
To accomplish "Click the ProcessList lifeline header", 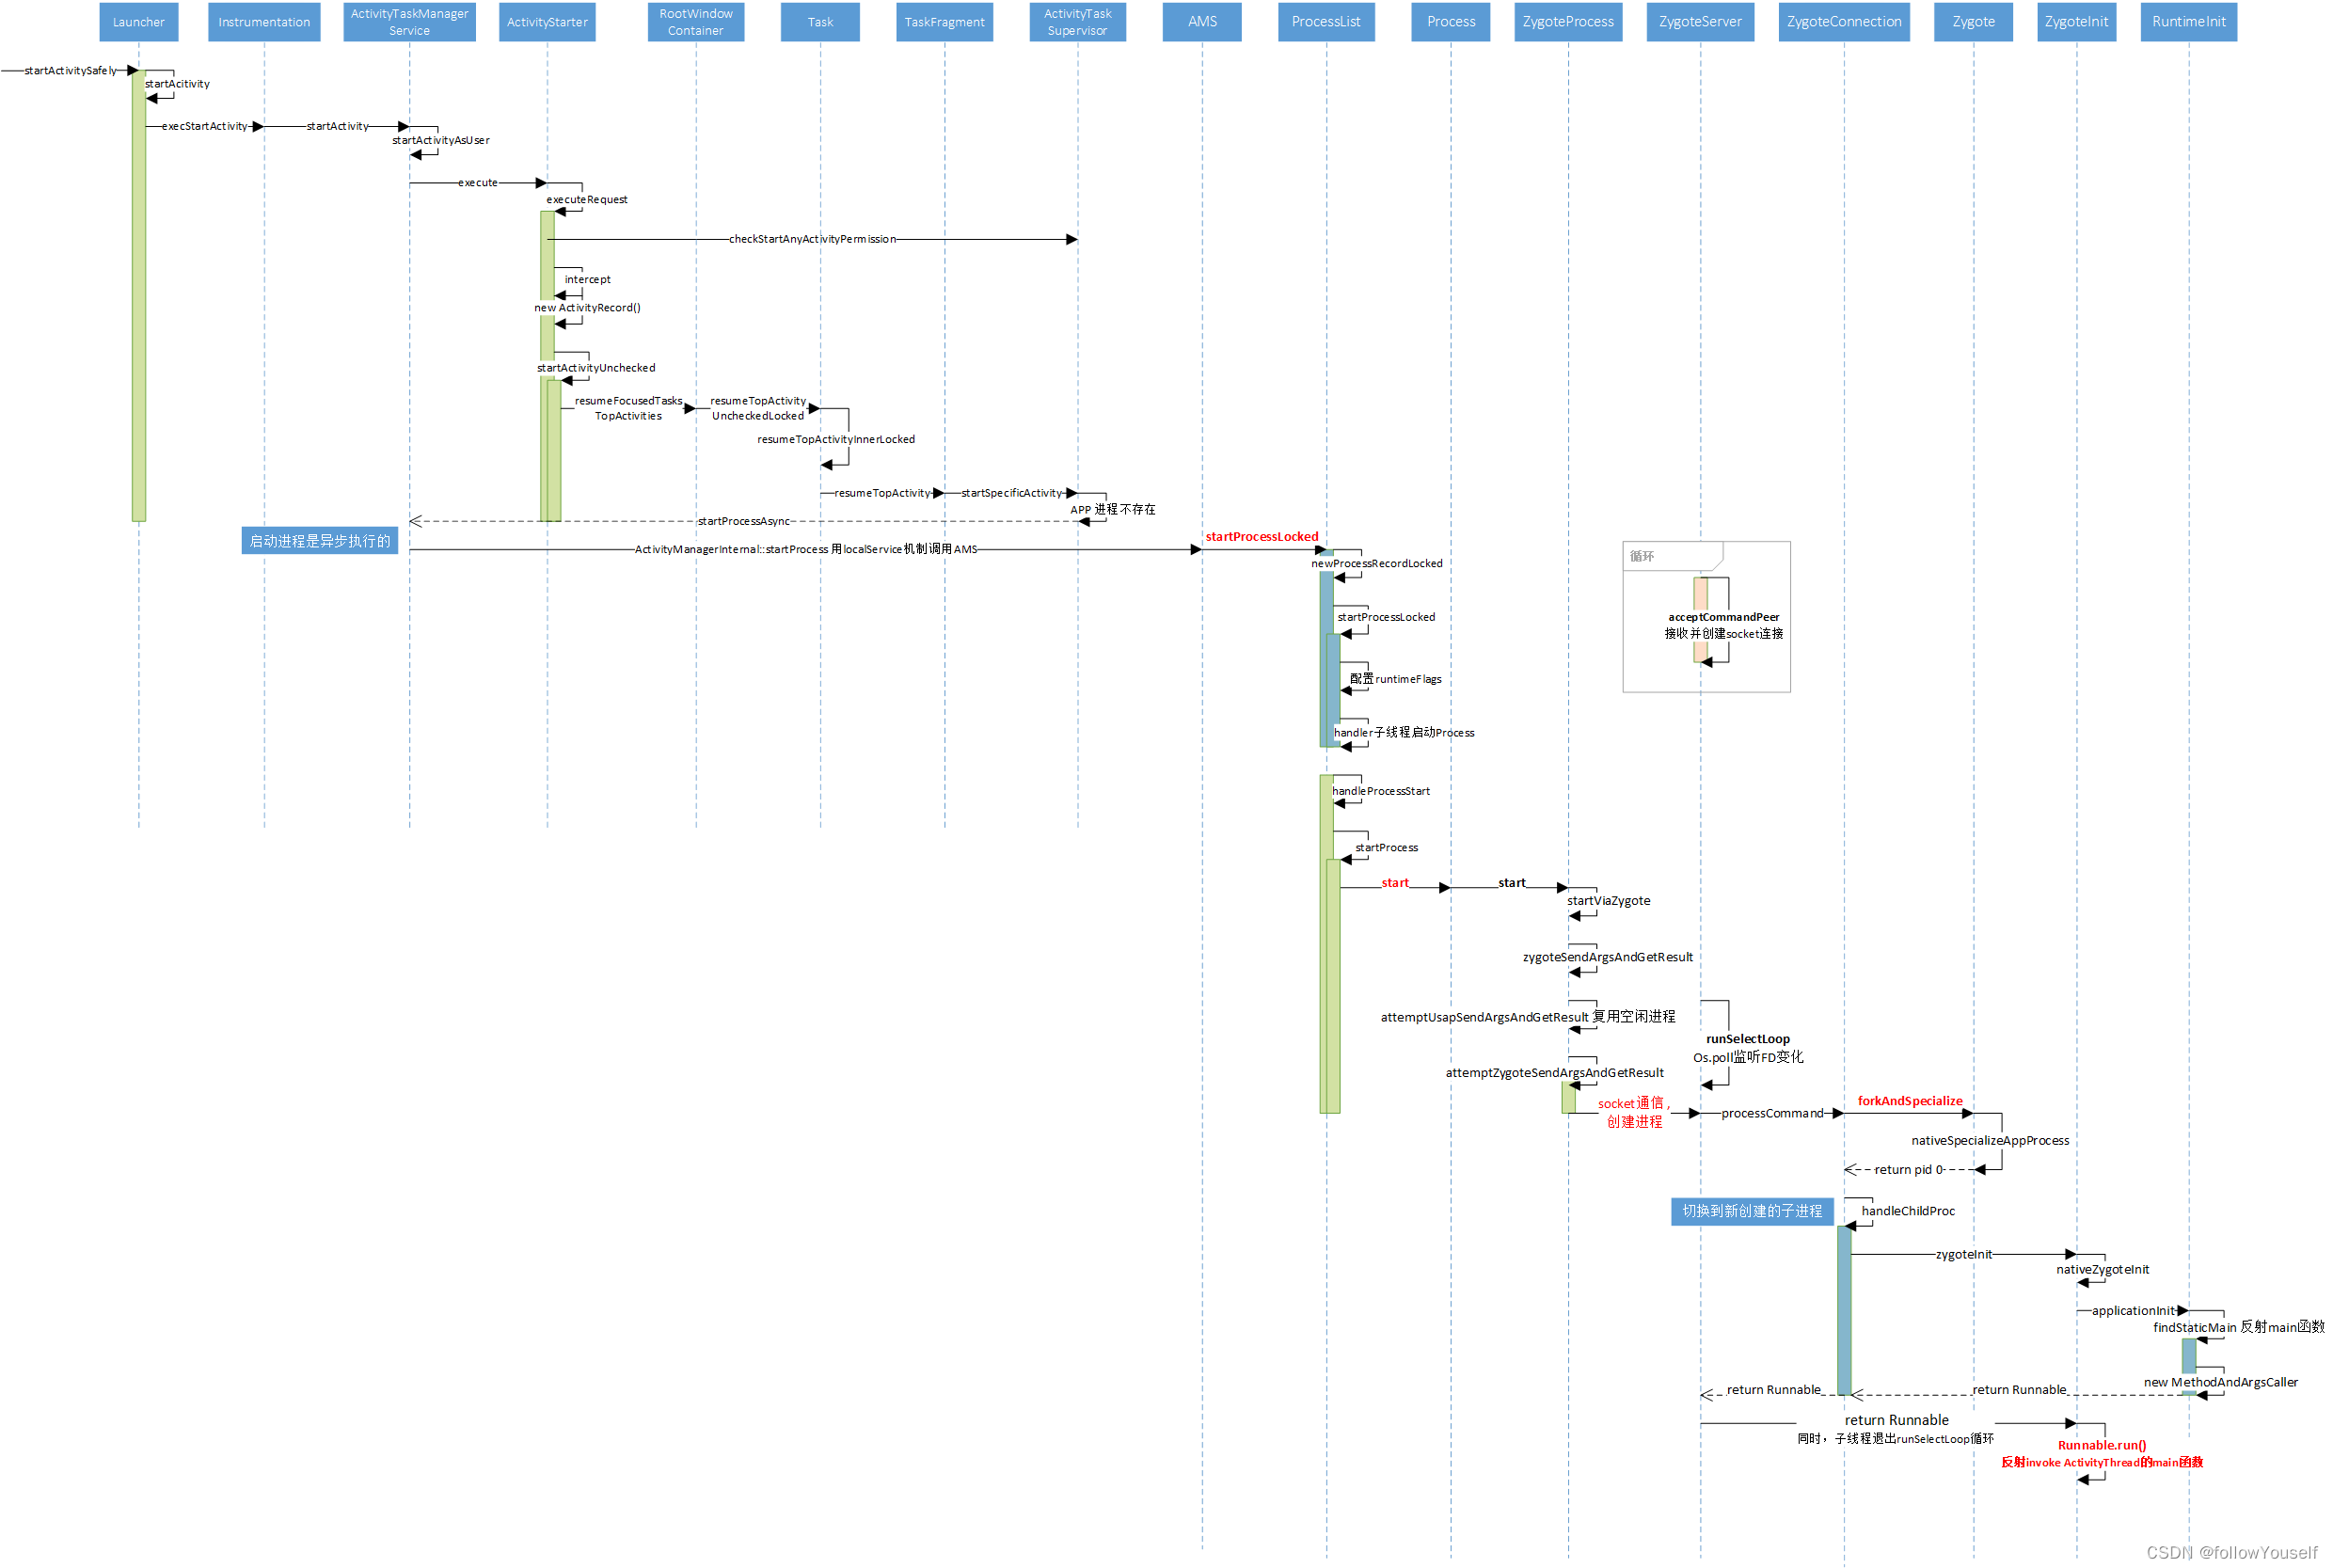I will (1326, 22).
